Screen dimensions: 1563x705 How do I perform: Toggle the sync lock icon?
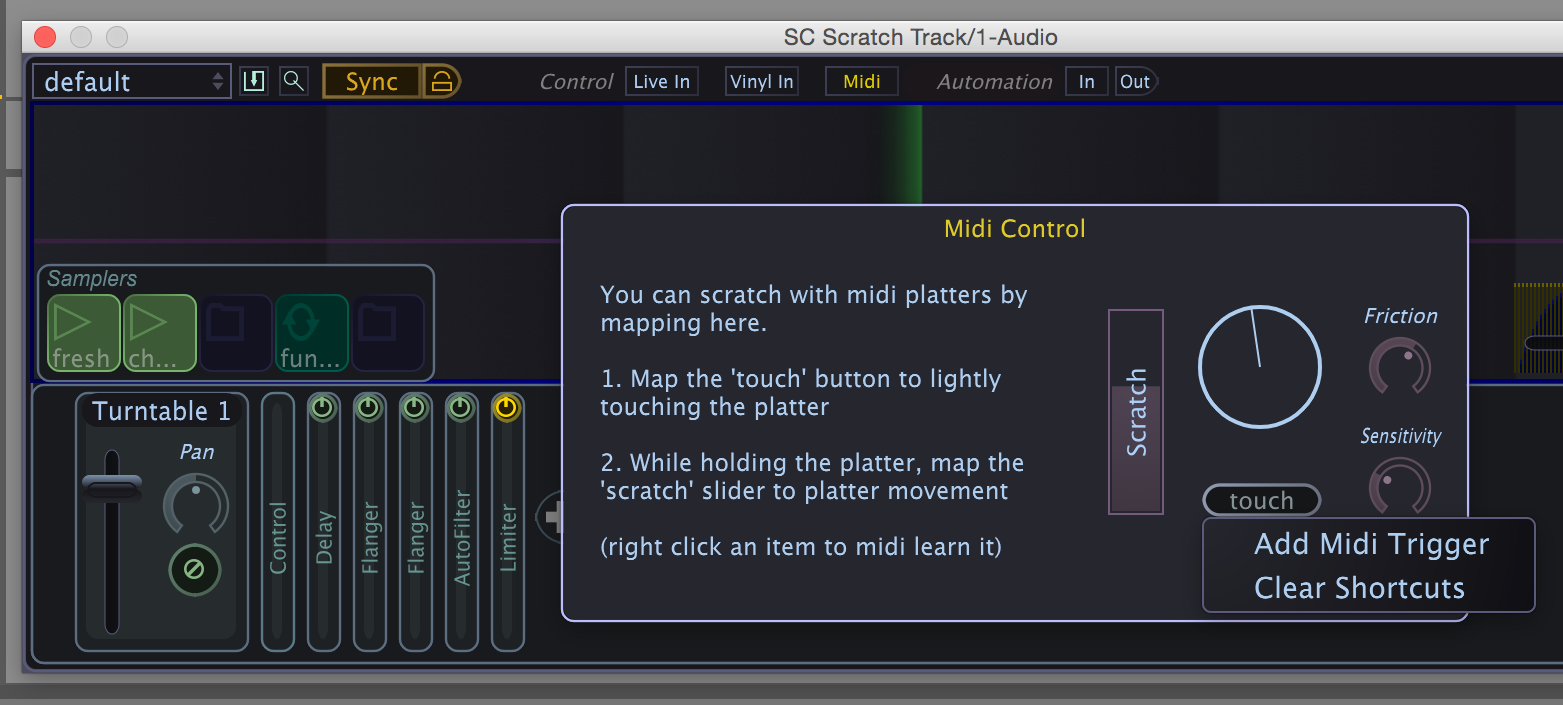[x=442, y=82]
